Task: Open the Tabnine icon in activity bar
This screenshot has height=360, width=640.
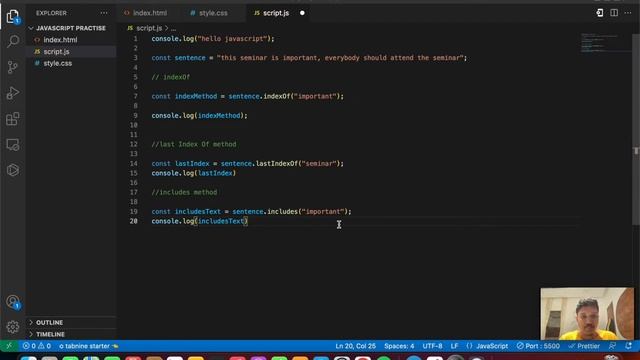Action: tap(13, 170)
